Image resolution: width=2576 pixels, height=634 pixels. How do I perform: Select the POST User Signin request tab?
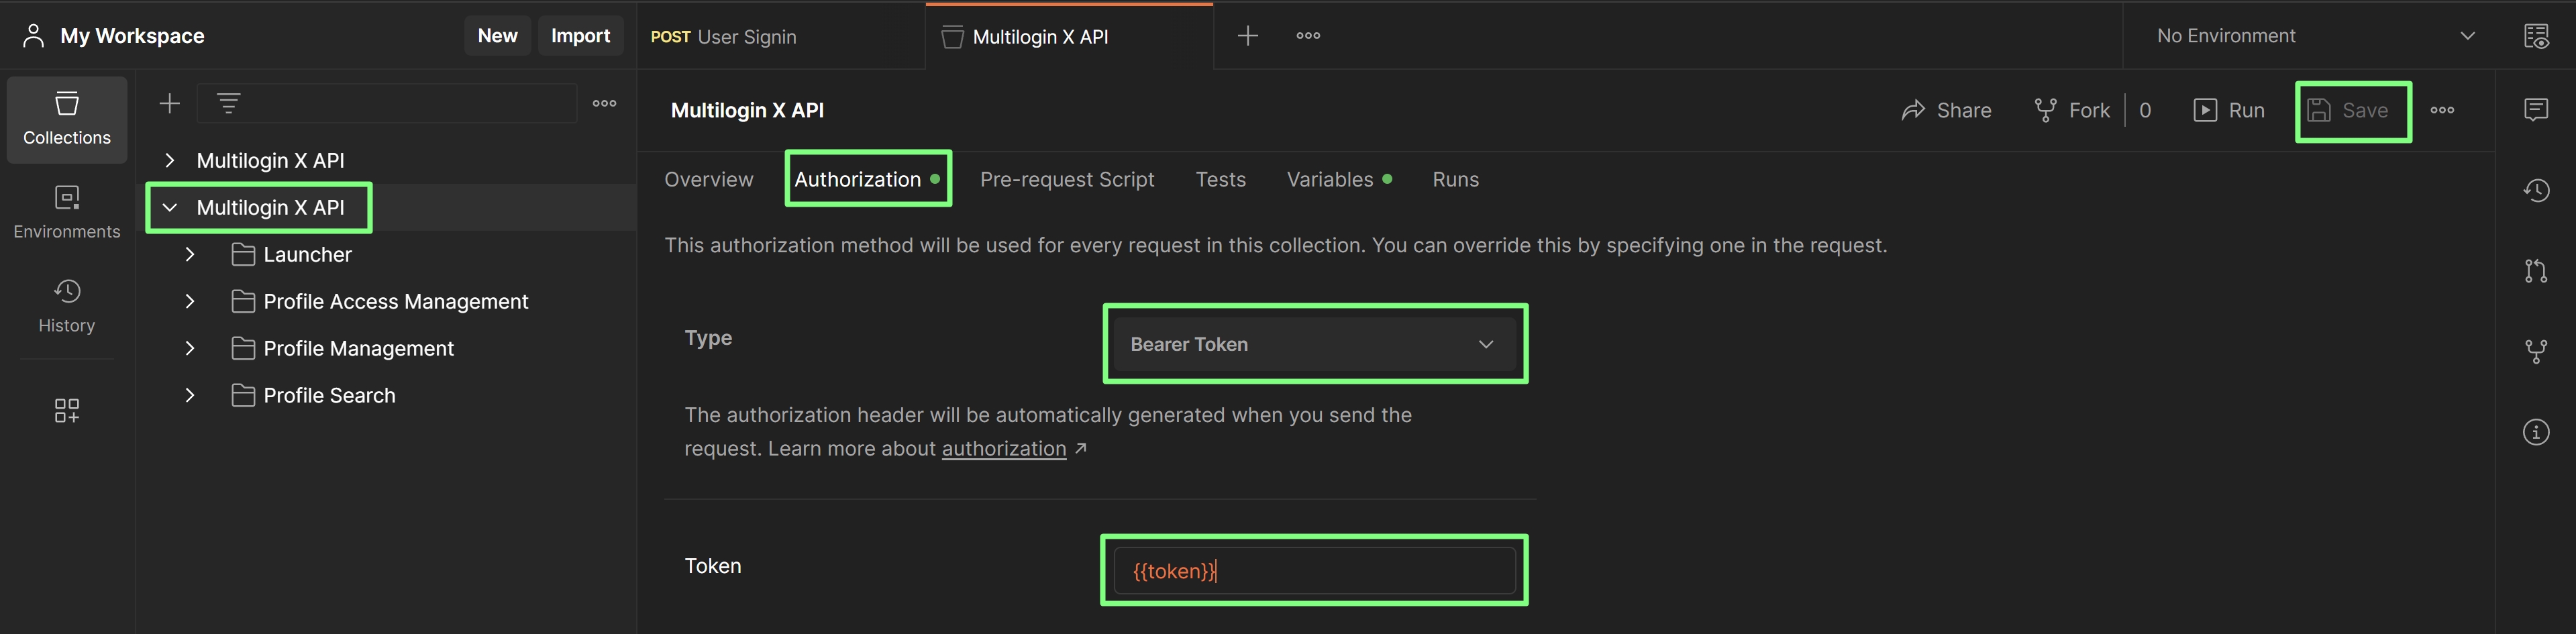[780, 37]
